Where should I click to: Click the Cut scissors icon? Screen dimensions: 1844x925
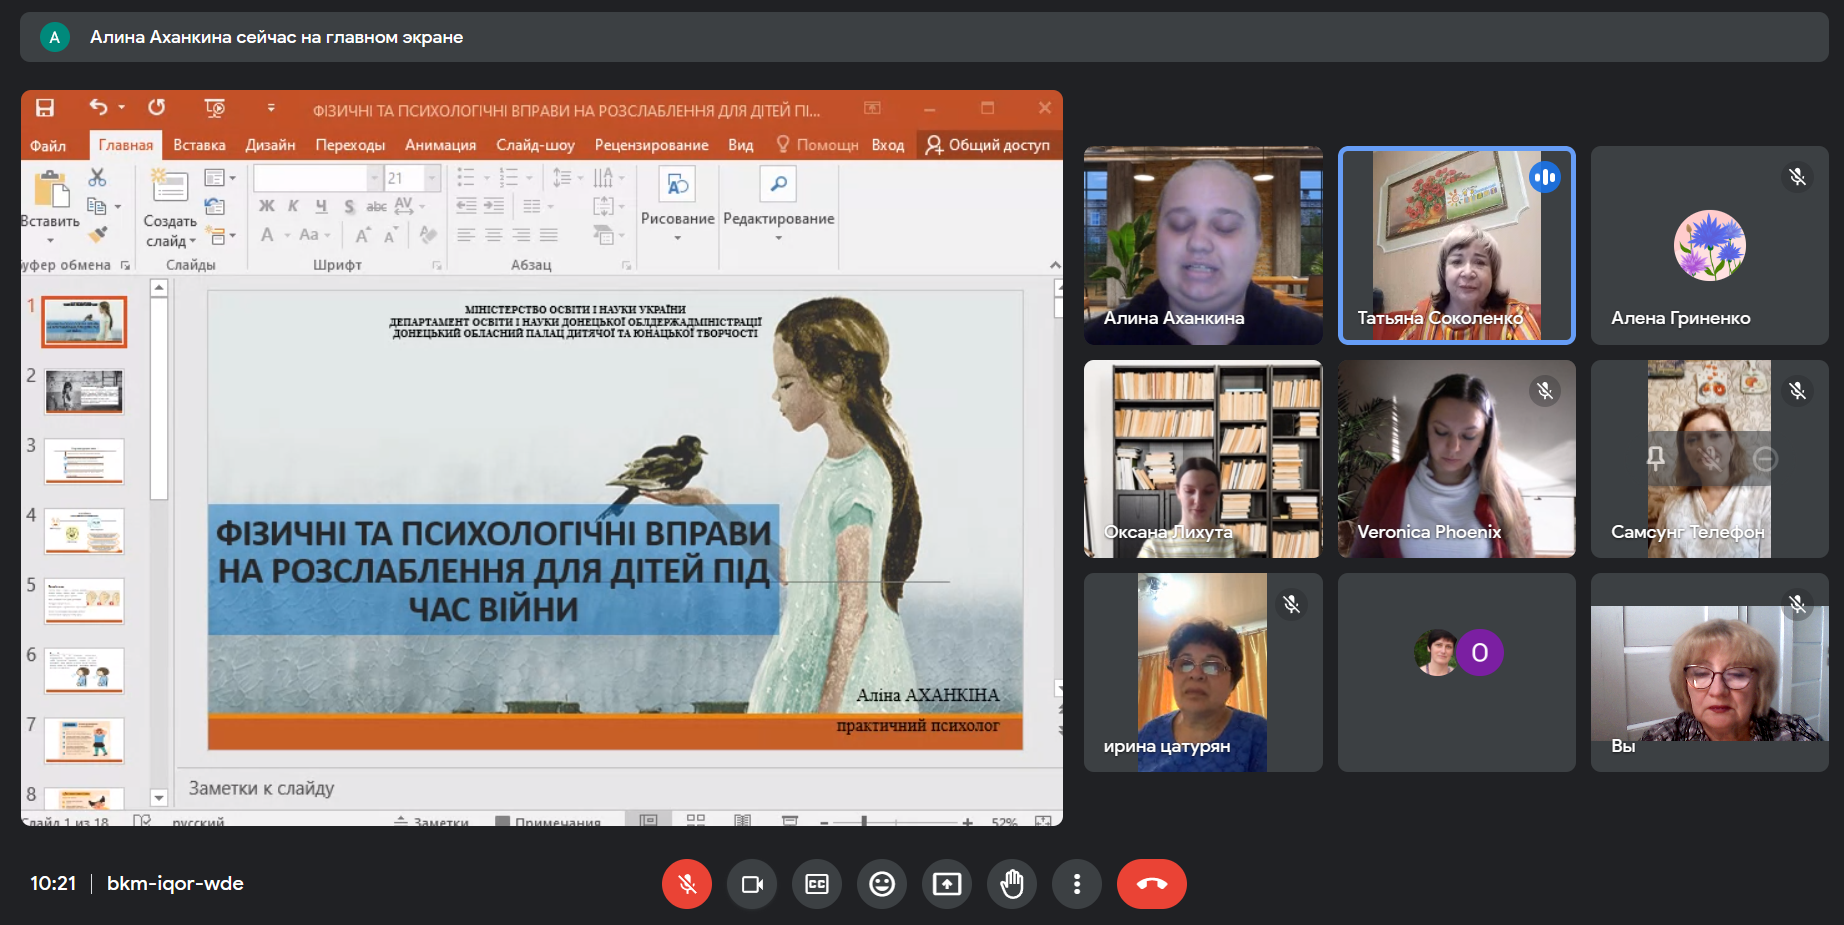(97, 178)
